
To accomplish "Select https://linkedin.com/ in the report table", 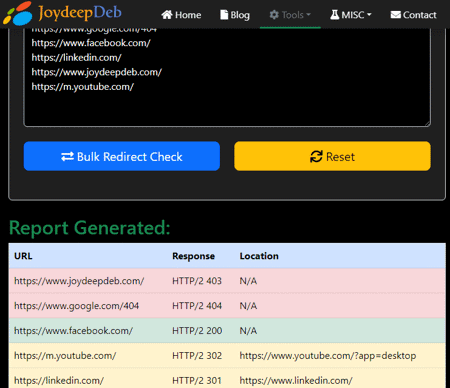I will click(x=59, y=380).
